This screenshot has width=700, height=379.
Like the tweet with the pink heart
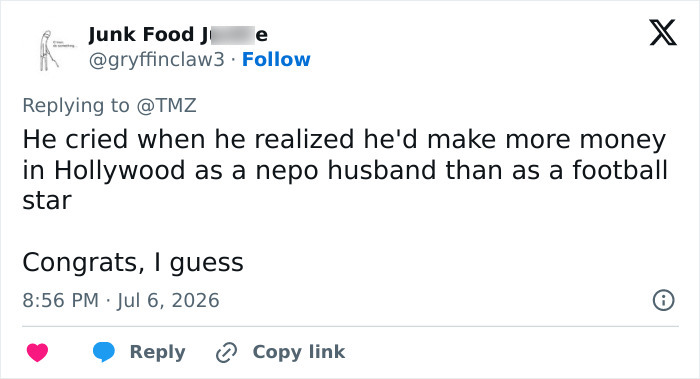point(38,352)
